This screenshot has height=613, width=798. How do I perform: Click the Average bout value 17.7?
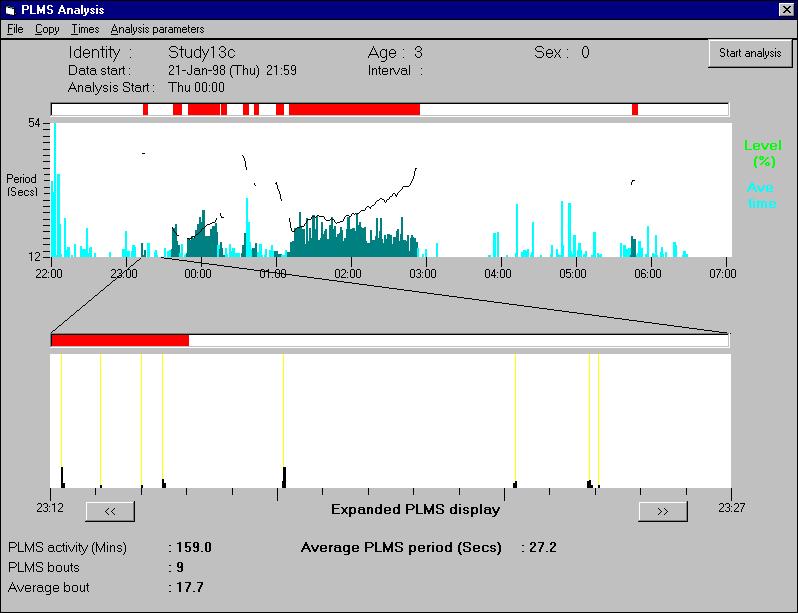pyautogui.click(x=190, y=588)
